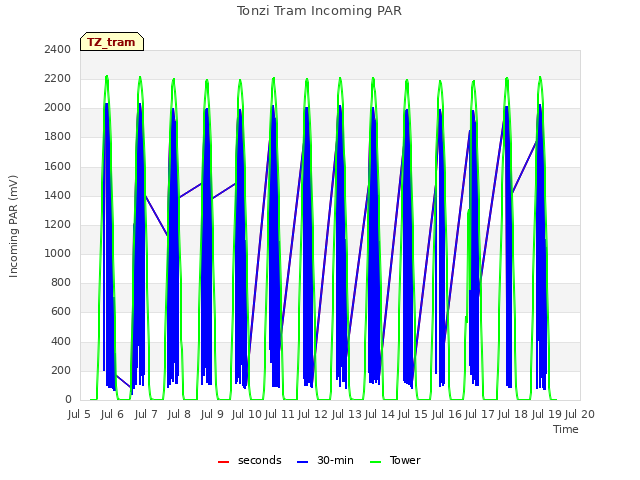Image resolution: width=640 pixels, height=480 pixels.
Task: Click the Time axis label
Action: [x=566, y=429]
